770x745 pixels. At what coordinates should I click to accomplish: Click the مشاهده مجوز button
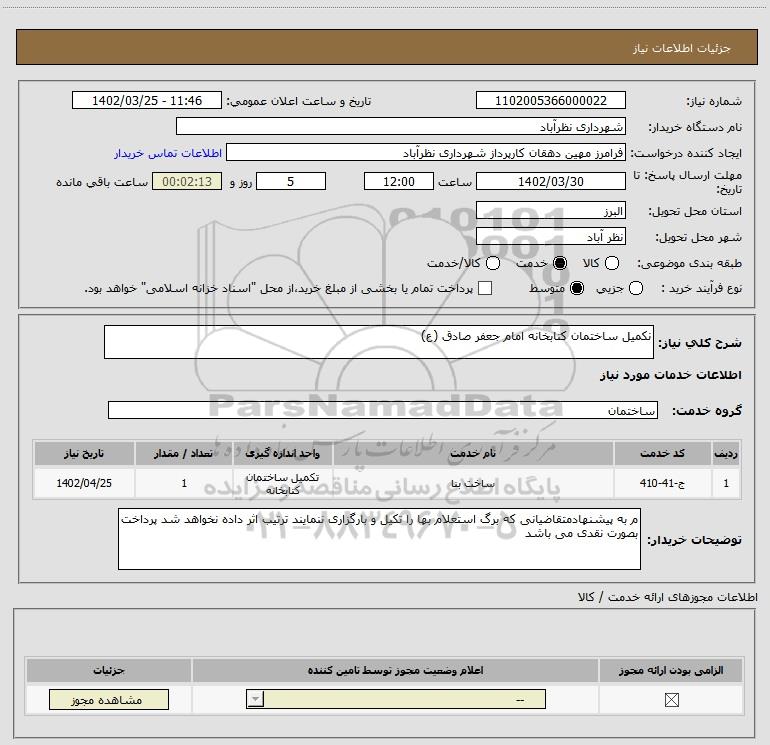coord(109,699)
